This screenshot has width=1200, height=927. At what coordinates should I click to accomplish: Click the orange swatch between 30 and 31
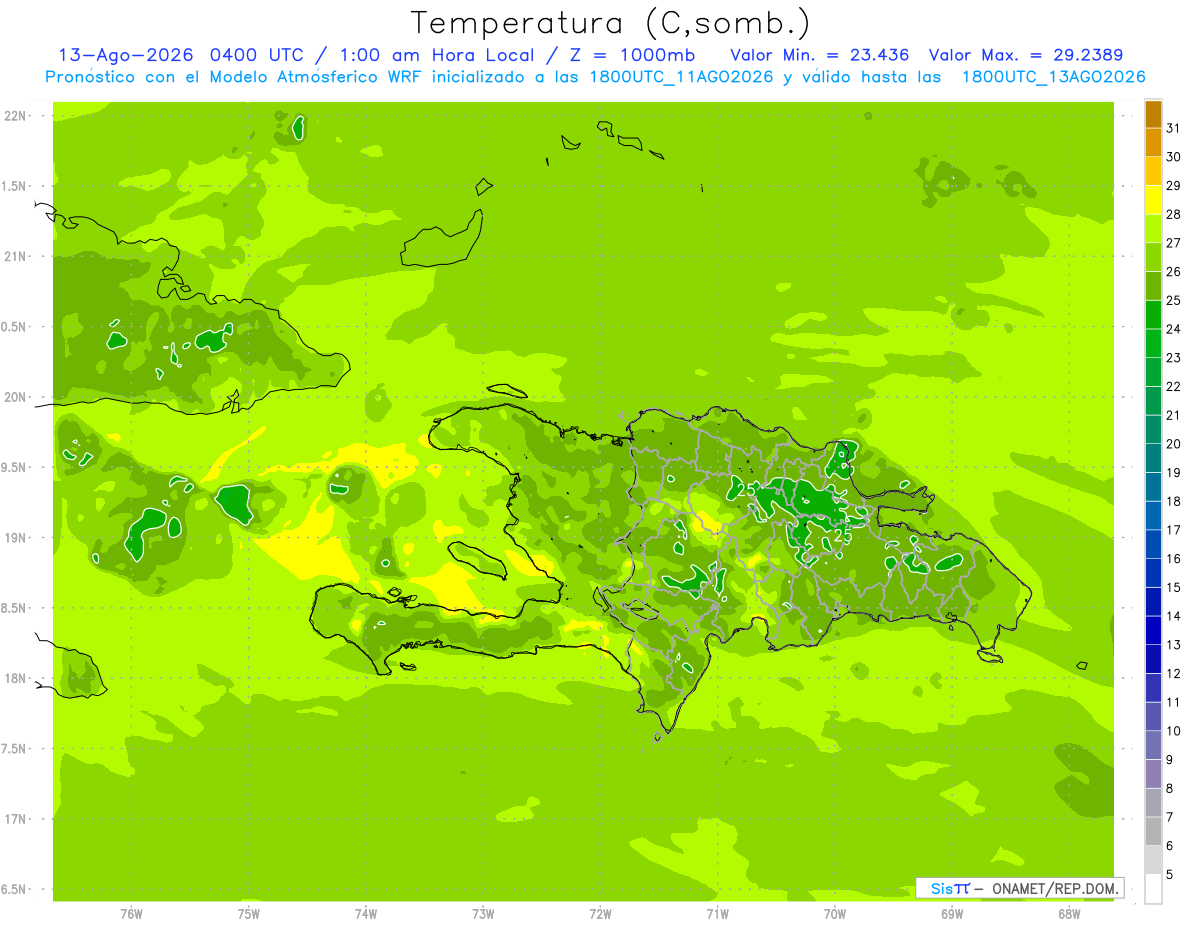(x=1153, y=142)
